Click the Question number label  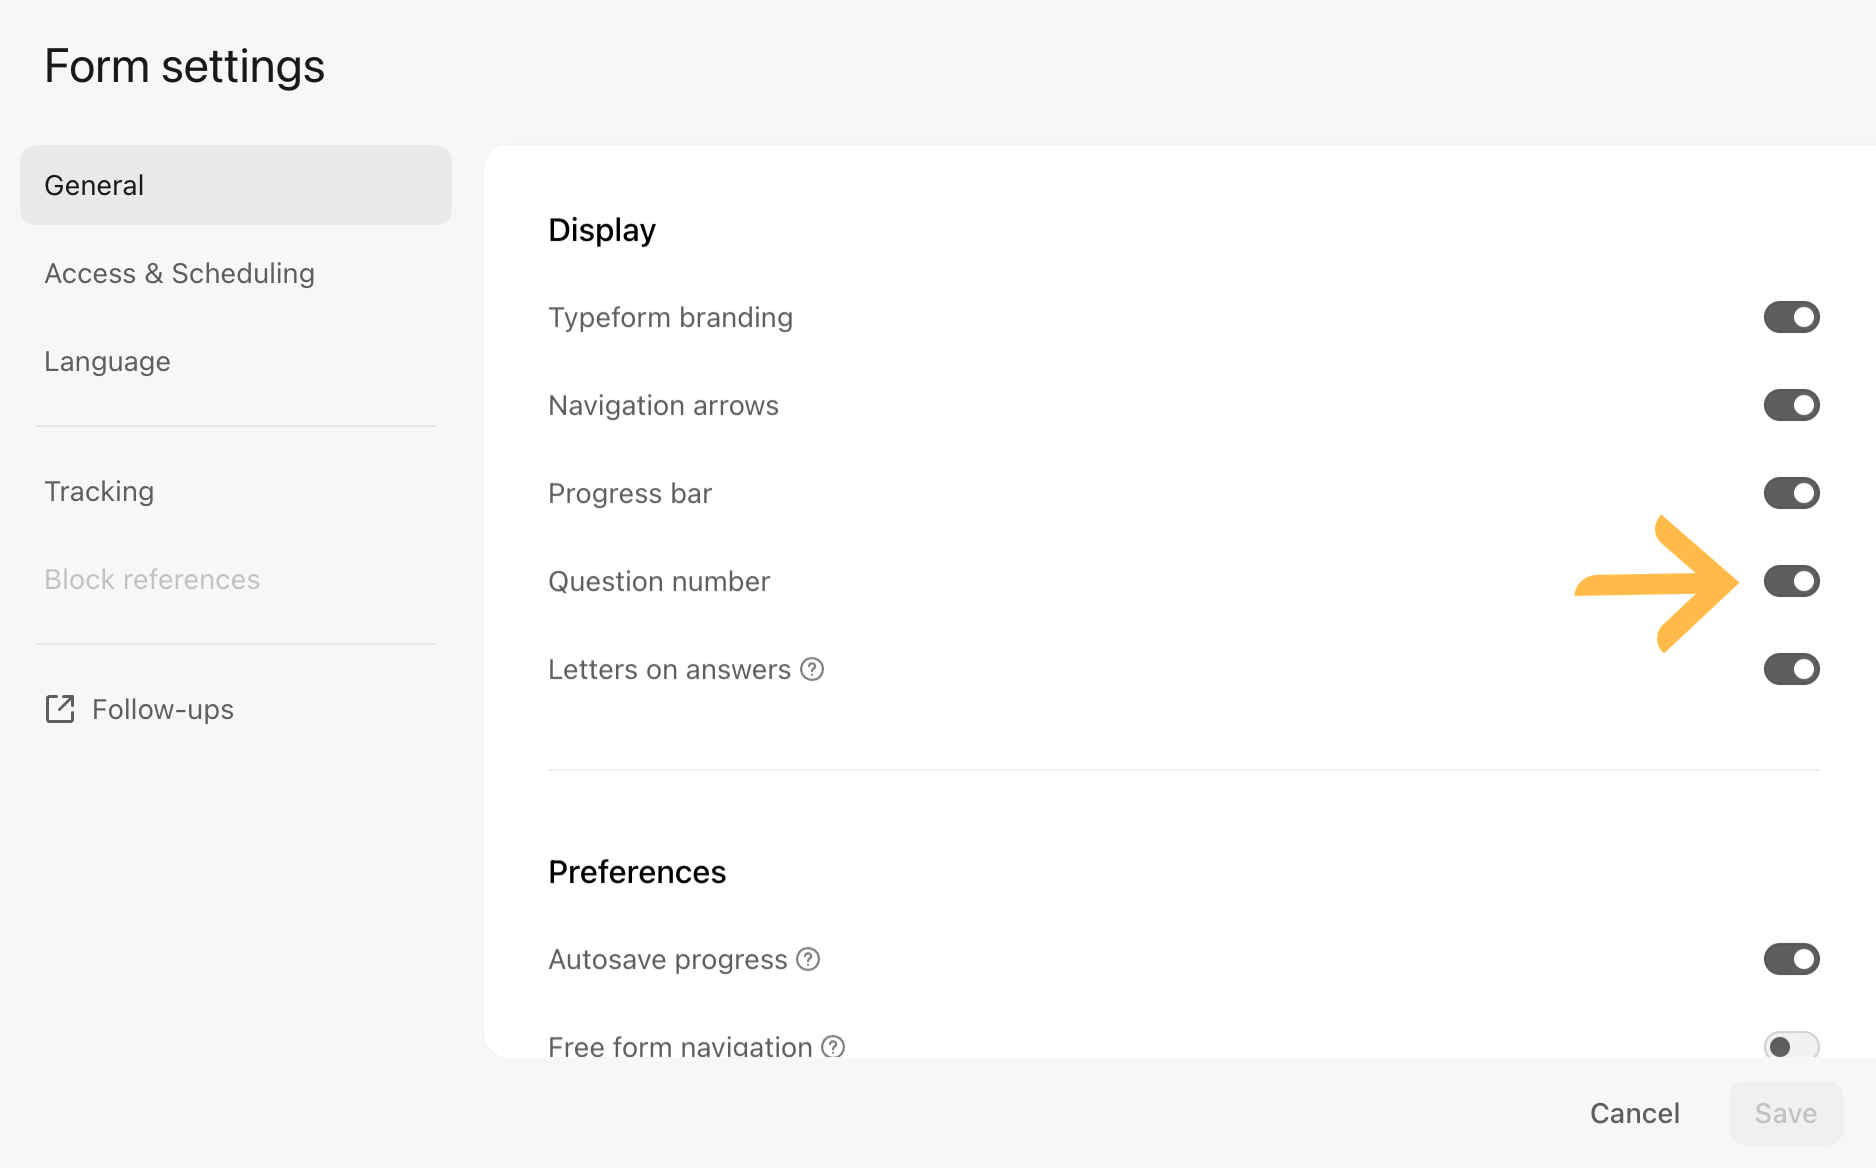click(659, 581)
